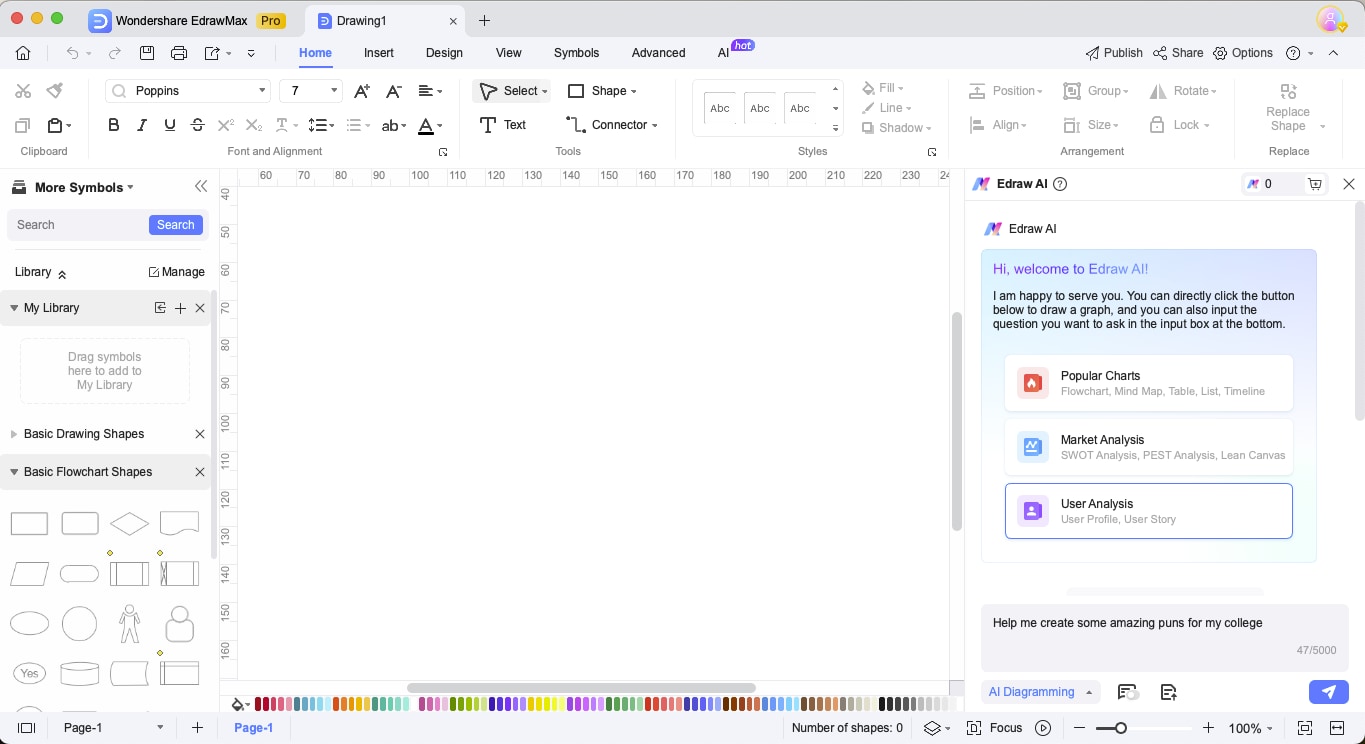
Task: Click Publish in the top right
Action: [x=1114, y=53]
